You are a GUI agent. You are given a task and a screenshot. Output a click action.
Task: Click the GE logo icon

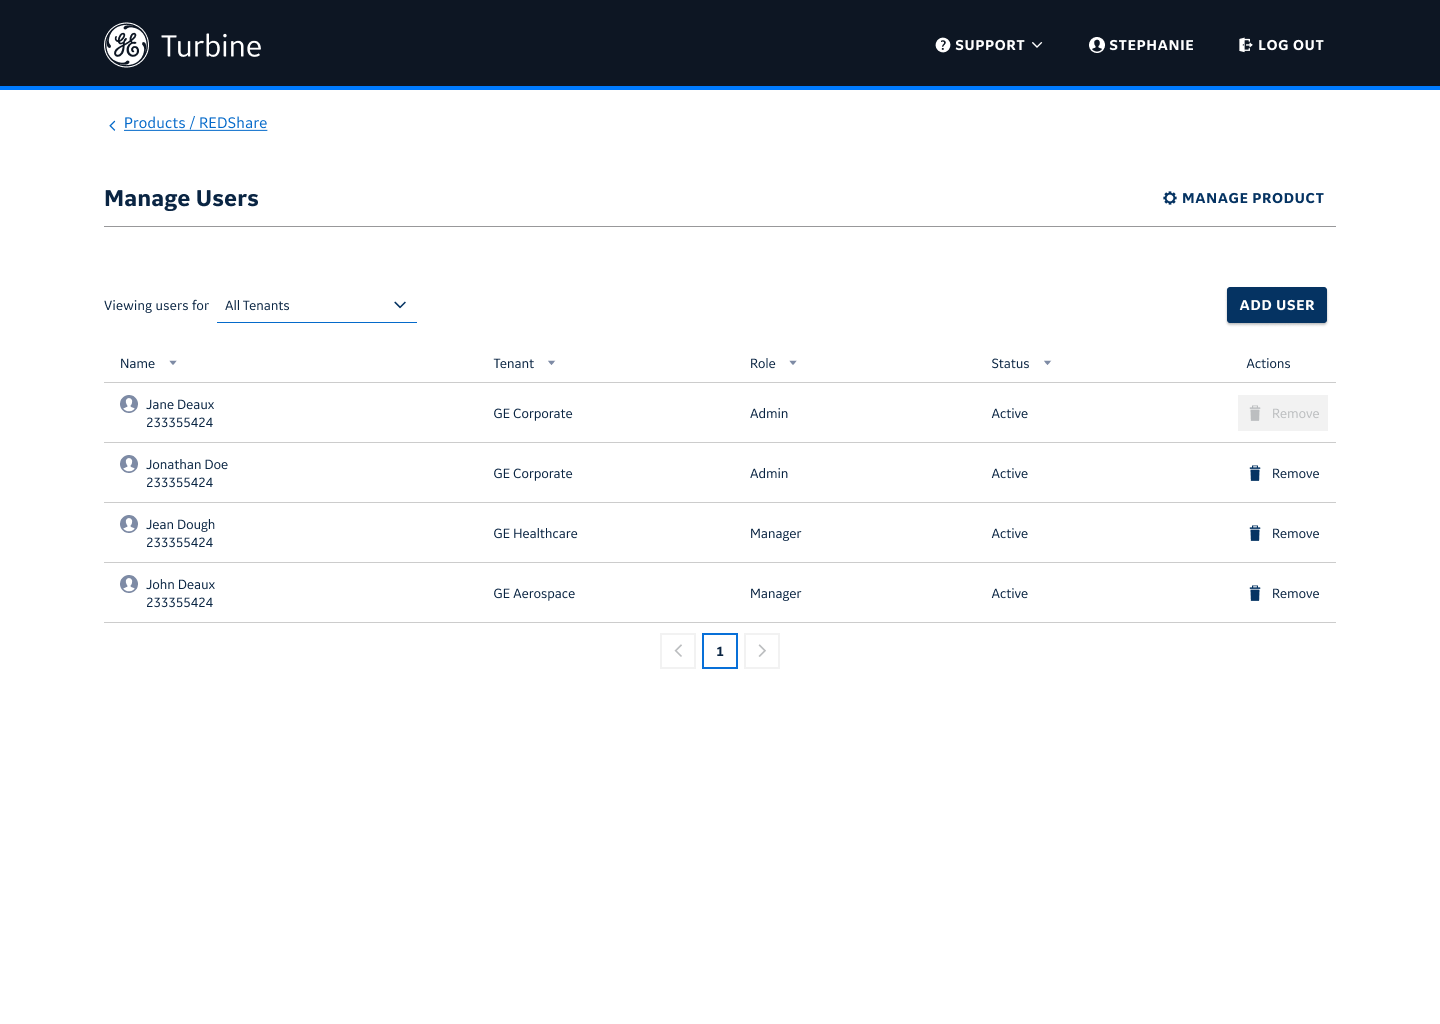click(127, 45)
